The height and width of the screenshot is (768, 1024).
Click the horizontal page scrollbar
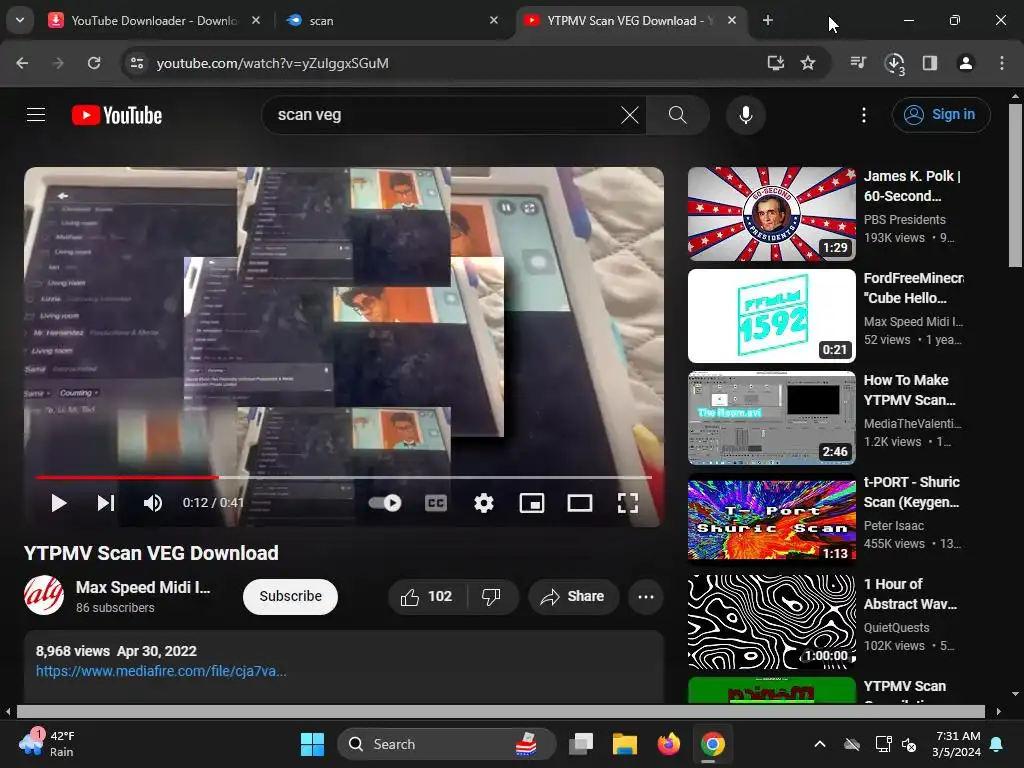point(501,711)
